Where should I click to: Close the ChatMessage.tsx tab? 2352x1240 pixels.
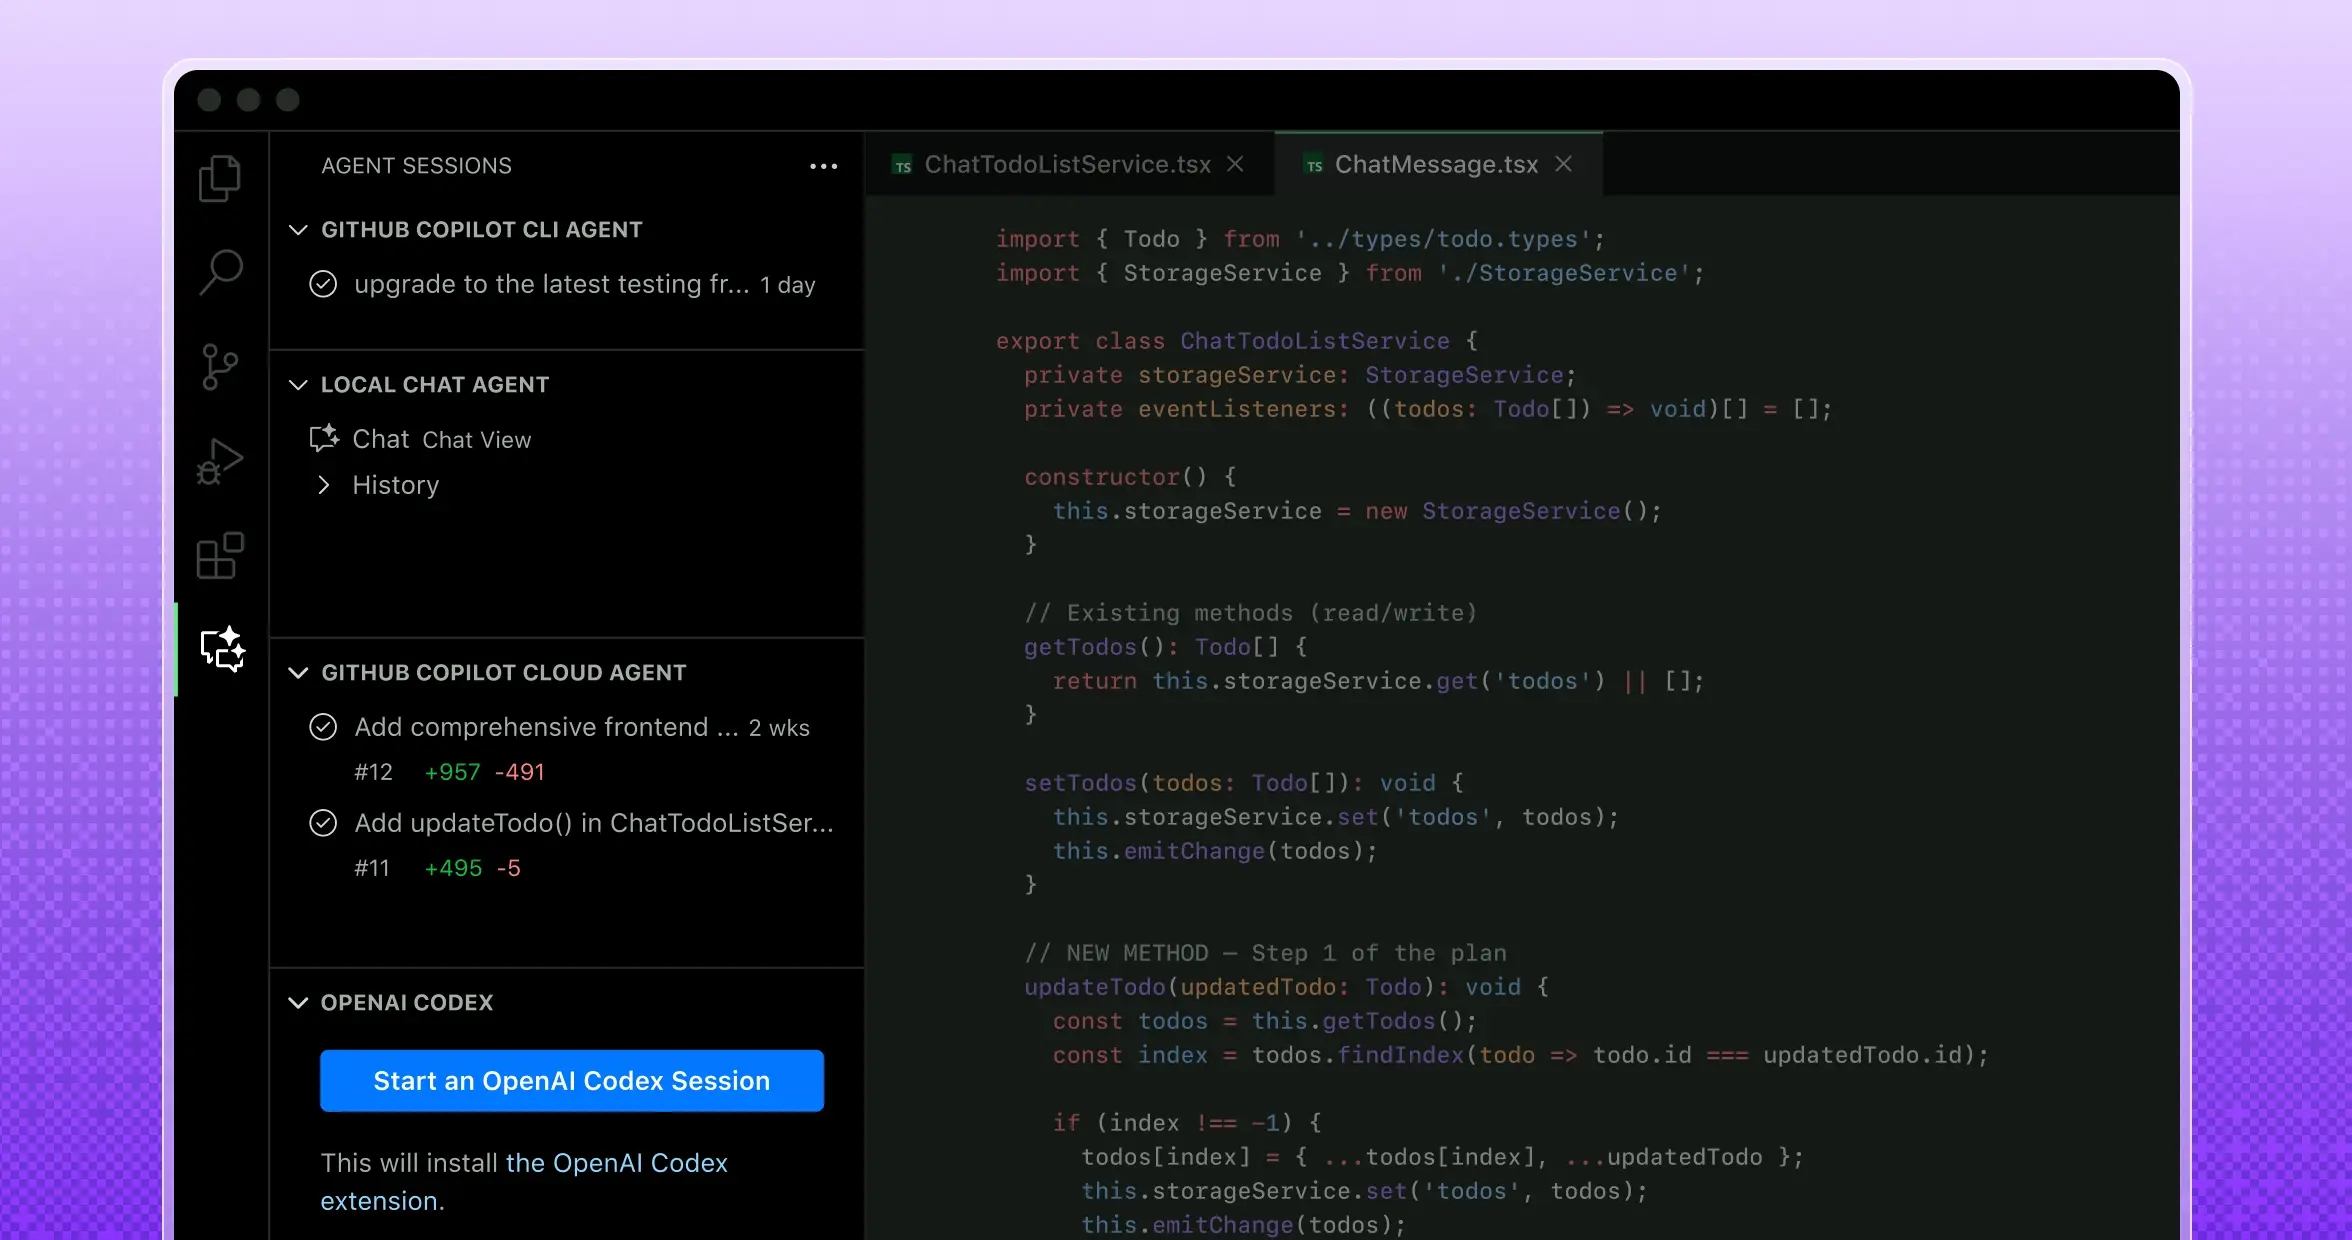click(x=1564, y=164)
